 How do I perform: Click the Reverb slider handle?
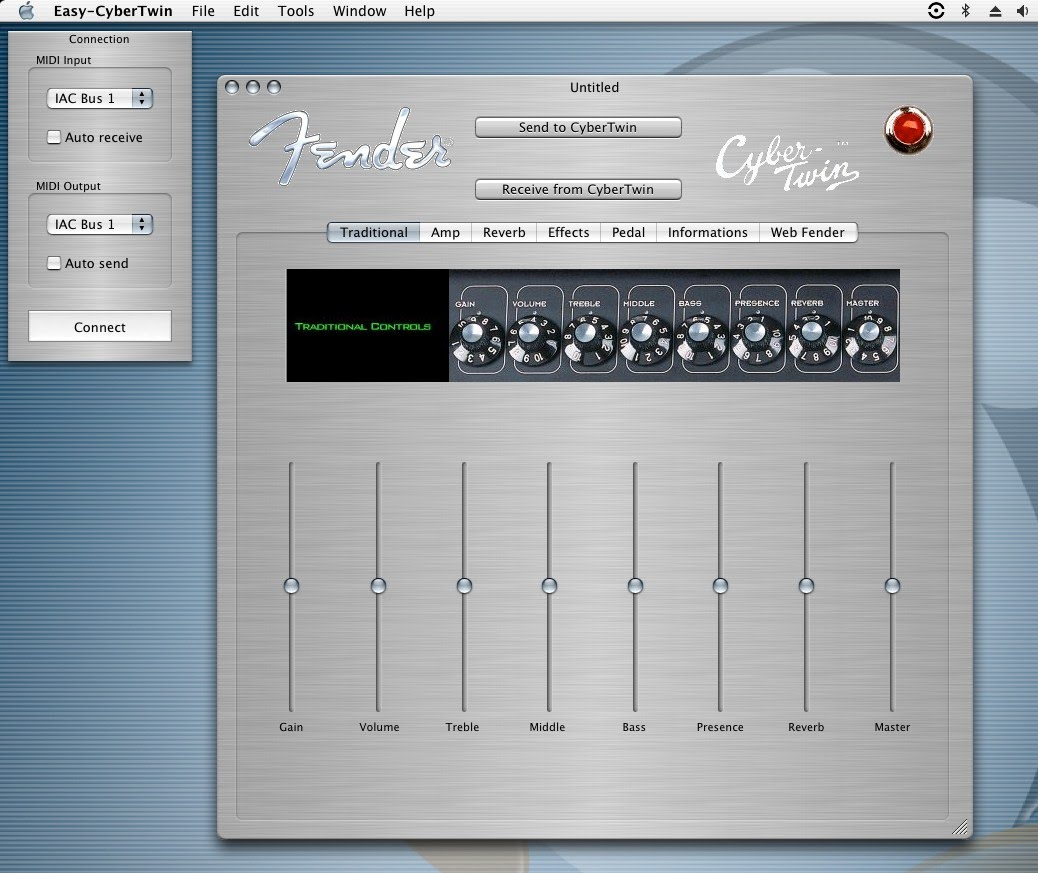point(806,586)
